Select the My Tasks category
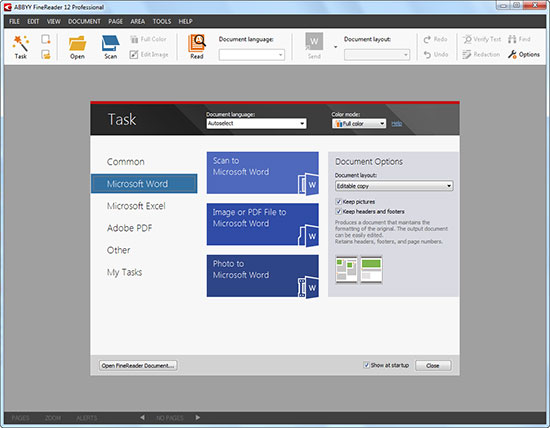Screen dimensions: 550x428 click(124, 272)
